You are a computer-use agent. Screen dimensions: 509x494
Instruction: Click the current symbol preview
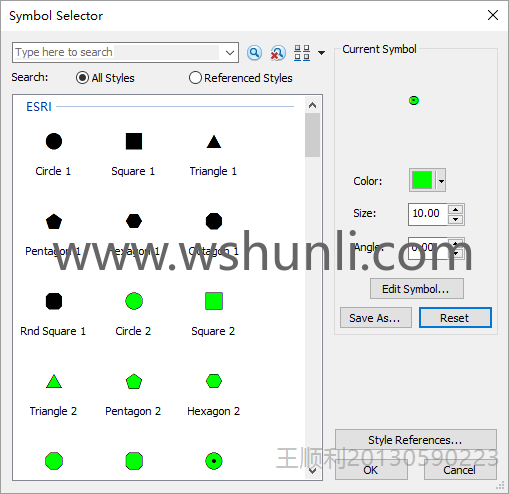pos(414,100)
